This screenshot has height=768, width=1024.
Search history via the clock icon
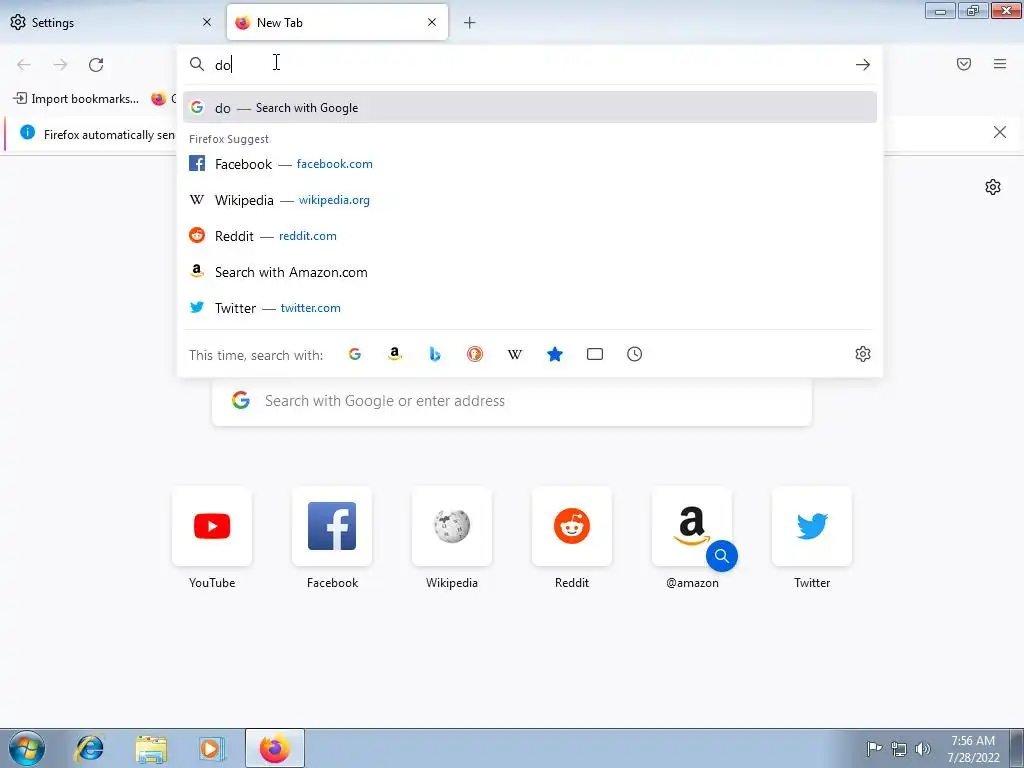pos(634,354)
